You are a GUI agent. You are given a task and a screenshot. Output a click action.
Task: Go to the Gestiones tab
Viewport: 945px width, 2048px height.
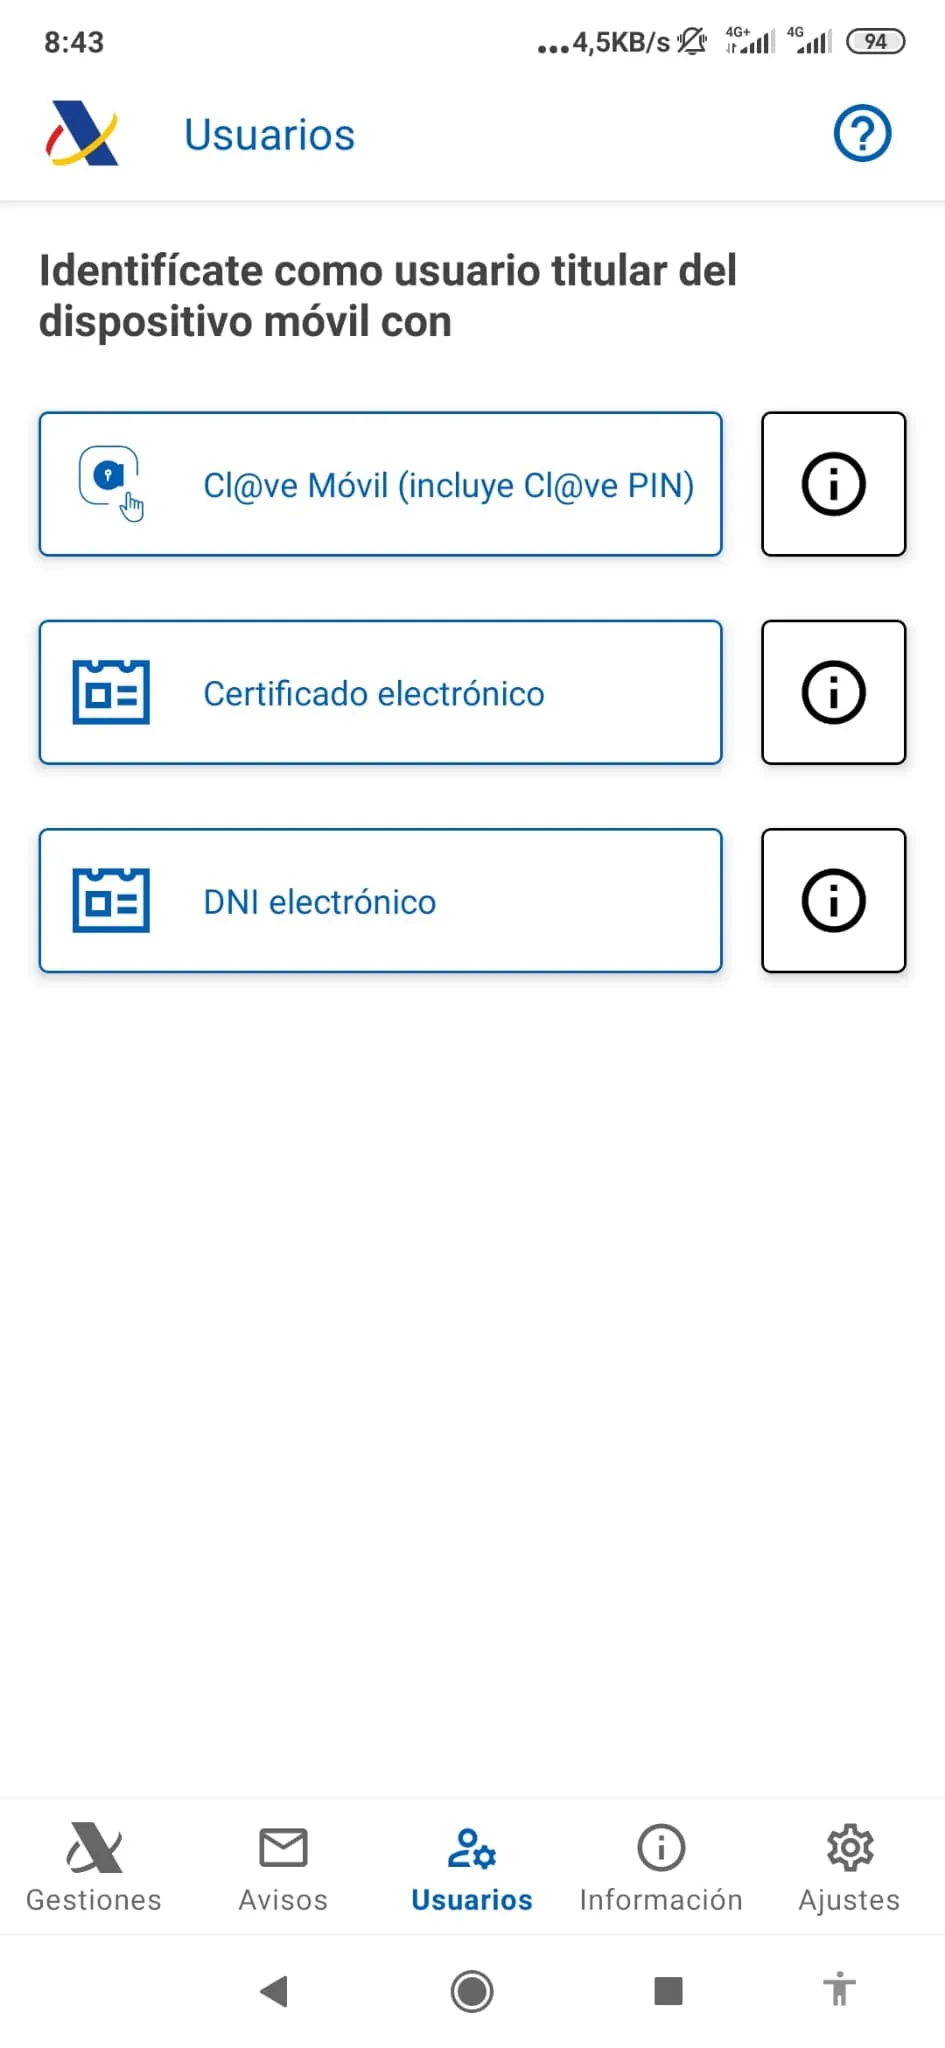[x=94, y=1866]
